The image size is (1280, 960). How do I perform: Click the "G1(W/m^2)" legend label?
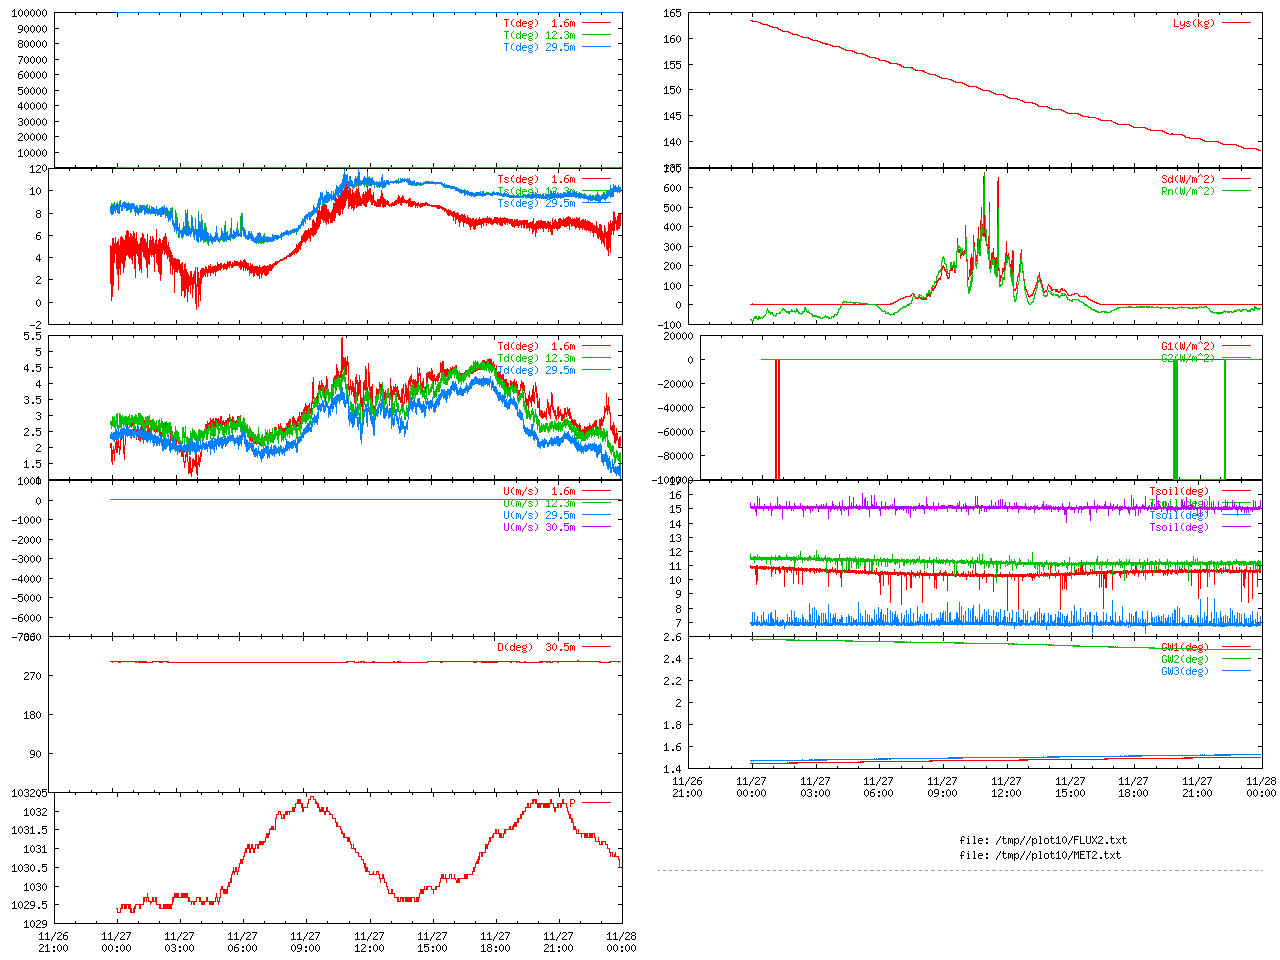(1188, 346)
